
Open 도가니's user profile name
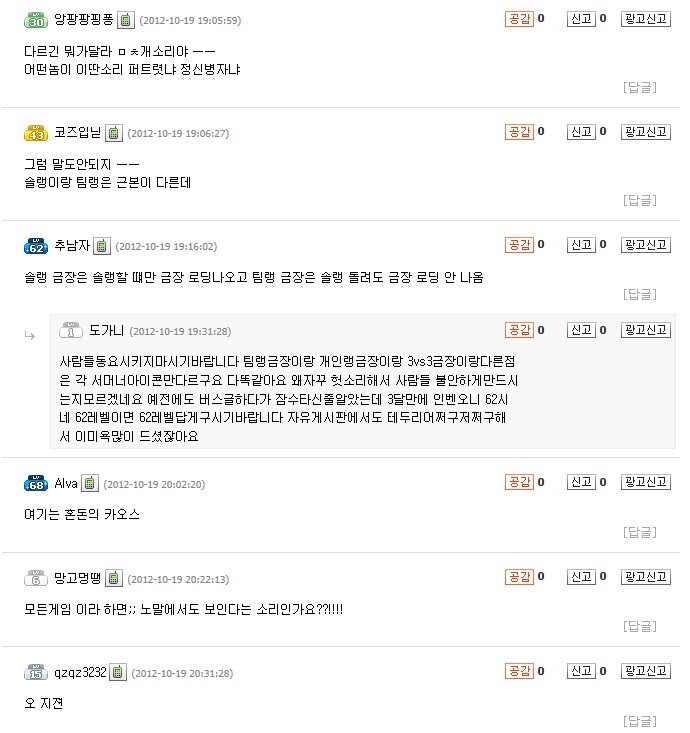point(107,331)
